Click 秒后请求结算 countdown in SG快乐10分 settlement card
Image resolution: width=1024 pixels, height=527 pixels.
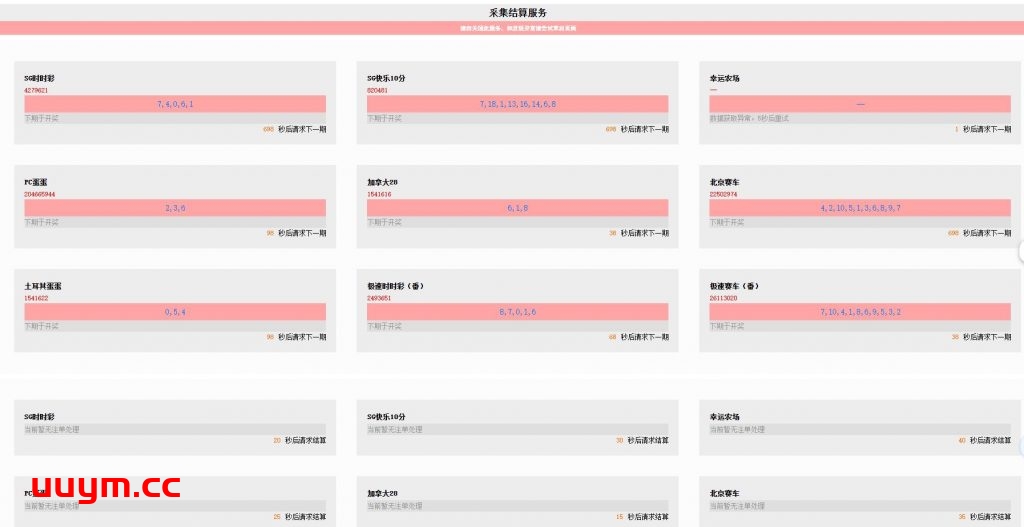tap(647, 440)
